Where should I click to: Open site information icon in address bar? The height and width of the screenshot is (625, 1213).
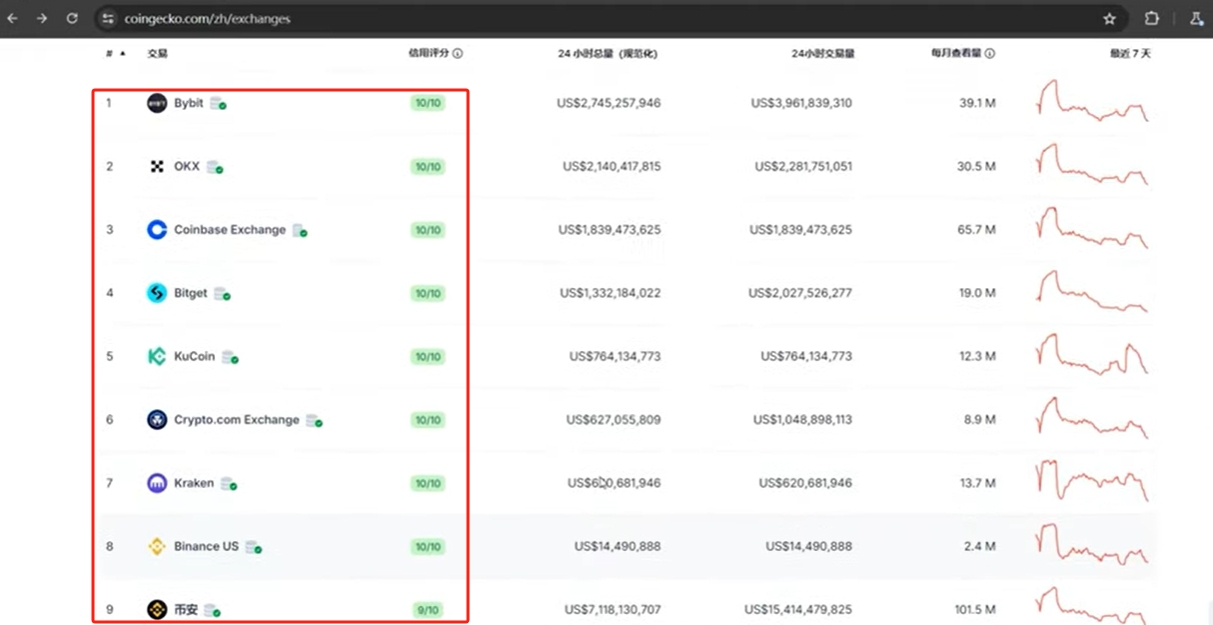109,18
